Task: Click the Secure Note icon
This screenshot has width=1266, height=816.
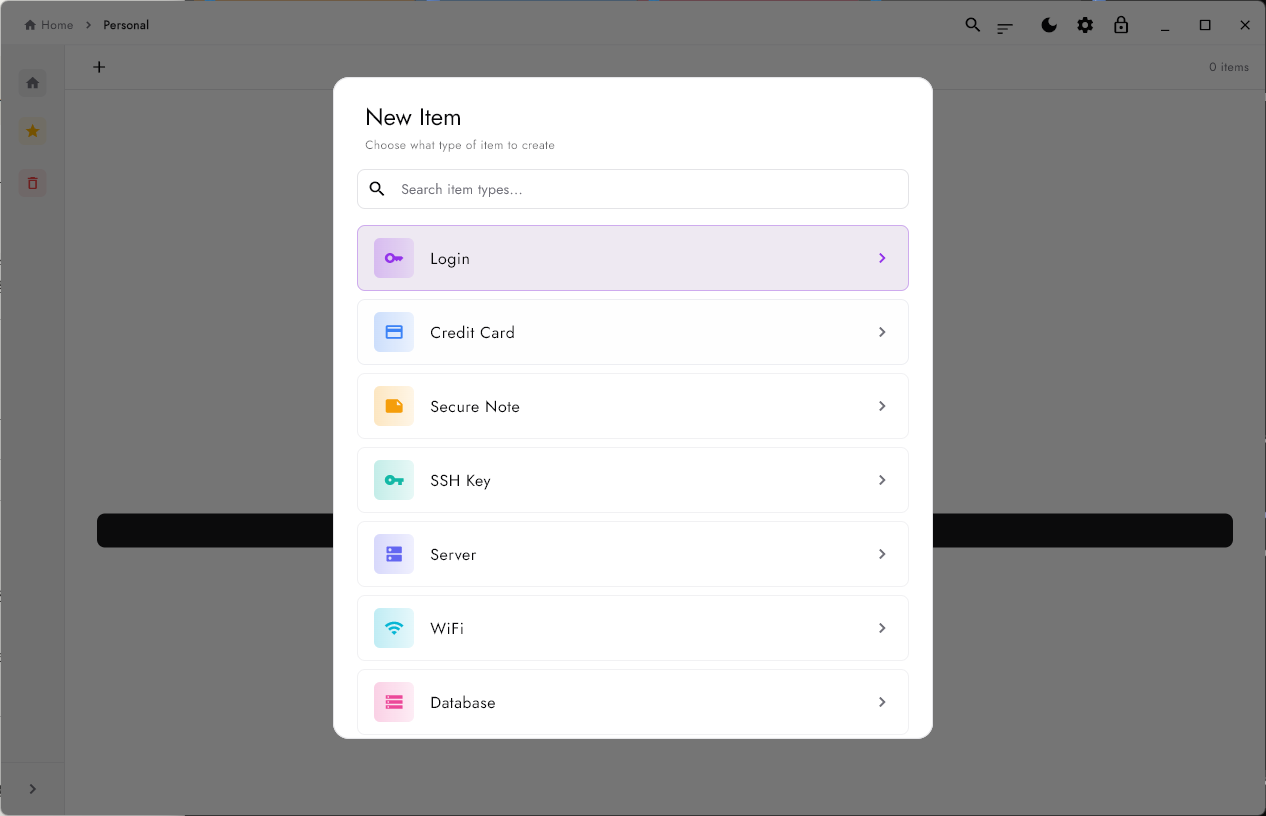Action: click(394, 406)
